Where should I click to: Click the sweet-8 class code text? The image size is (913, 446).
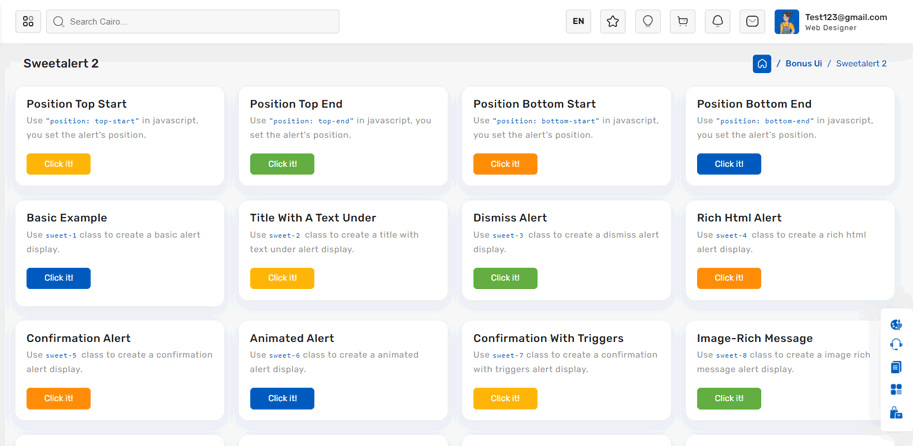click(x=731, y=355)
